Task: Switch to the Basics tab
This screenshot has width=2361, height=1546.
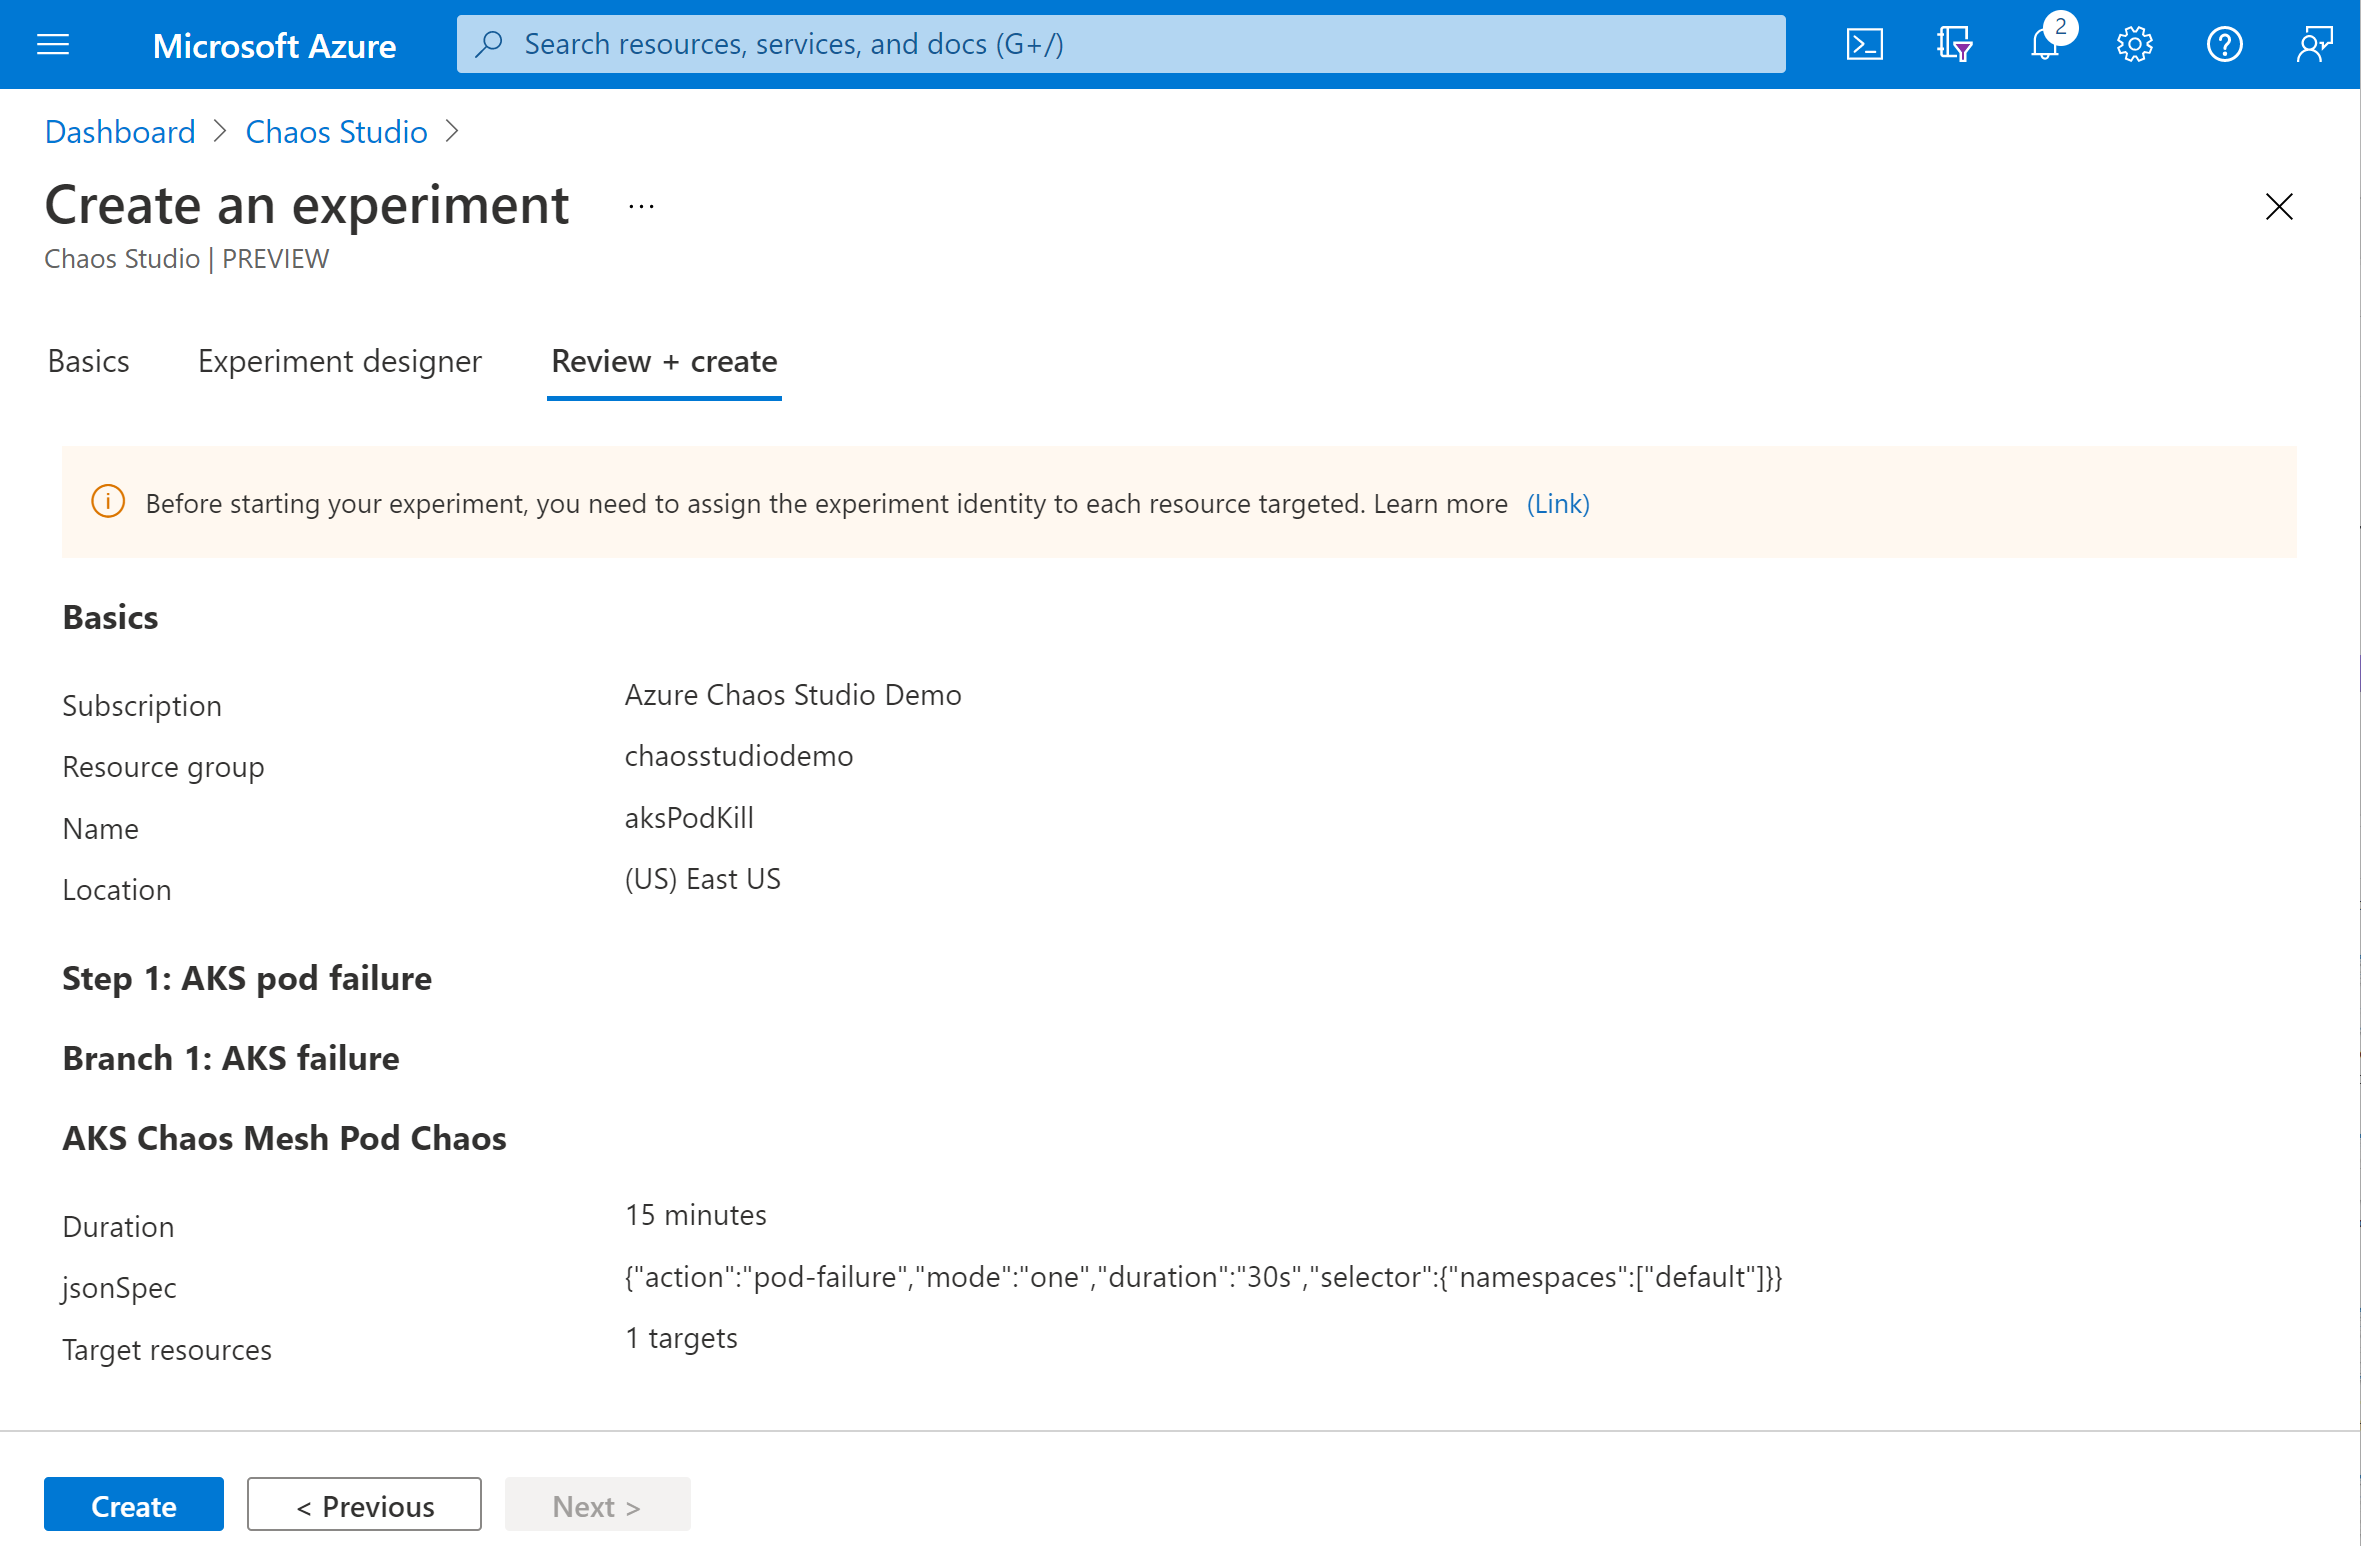Action: 86,361
